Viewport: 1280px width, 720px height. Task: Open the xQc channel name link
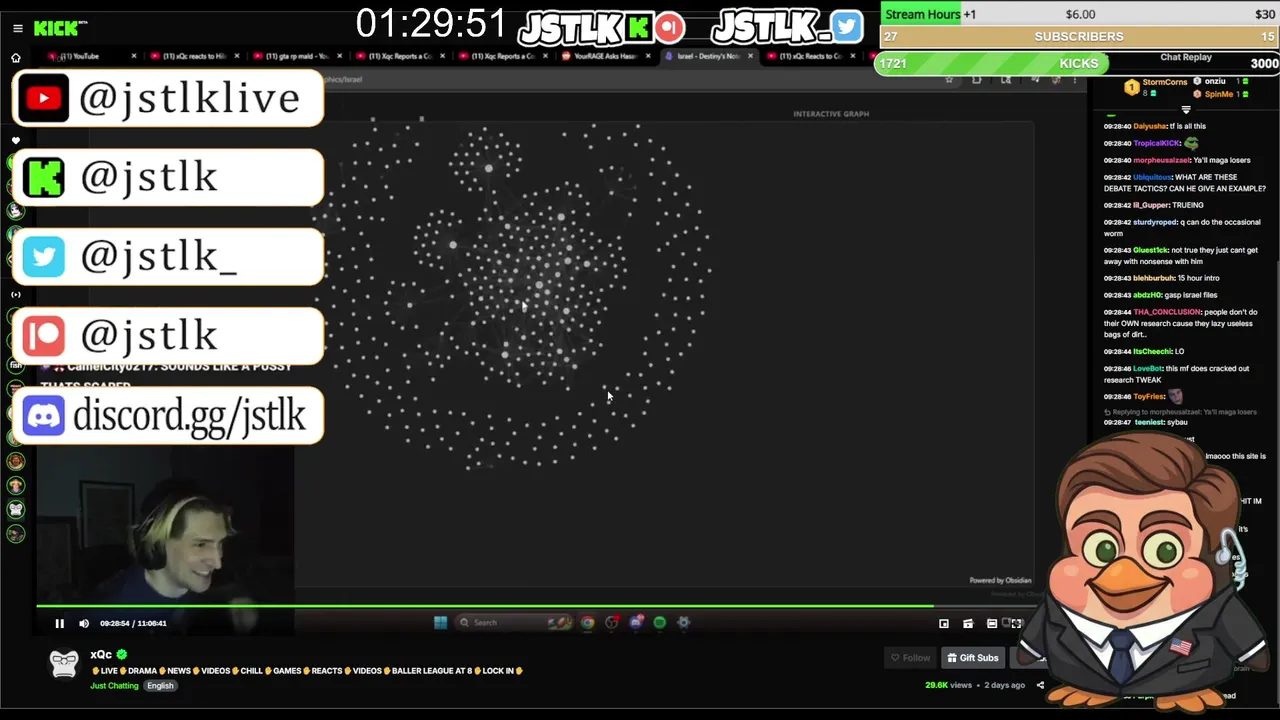[x=100, y=655]
